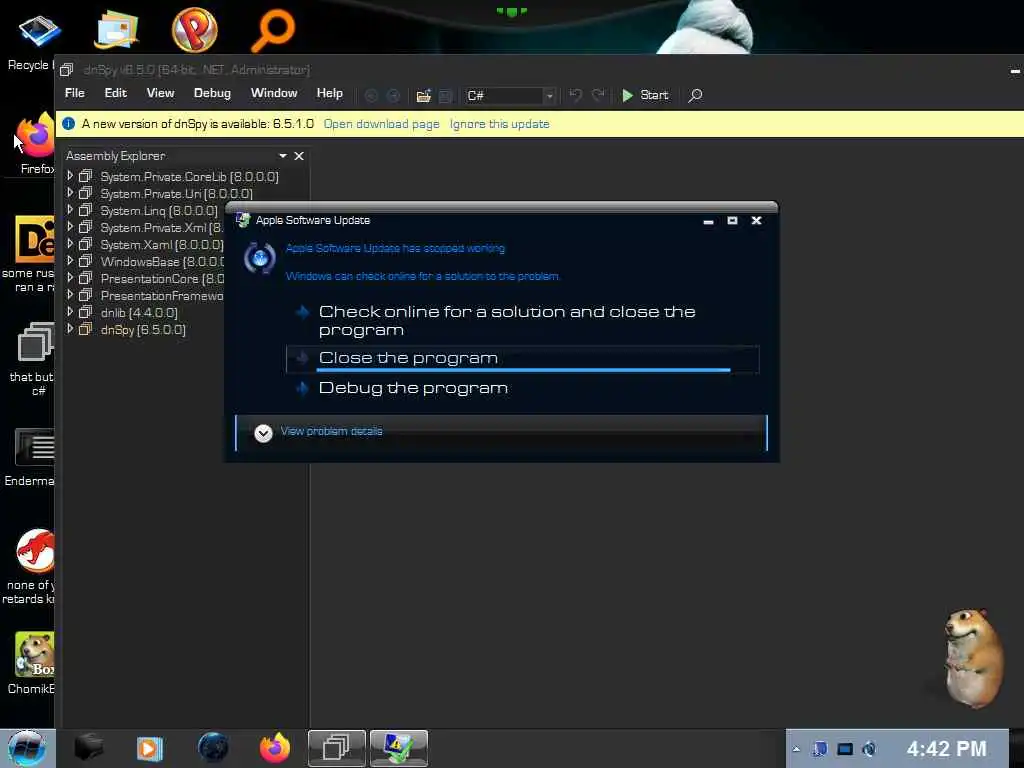Expand View problem details chevron
Viewport: 1024px width, 768px height.
263,433
